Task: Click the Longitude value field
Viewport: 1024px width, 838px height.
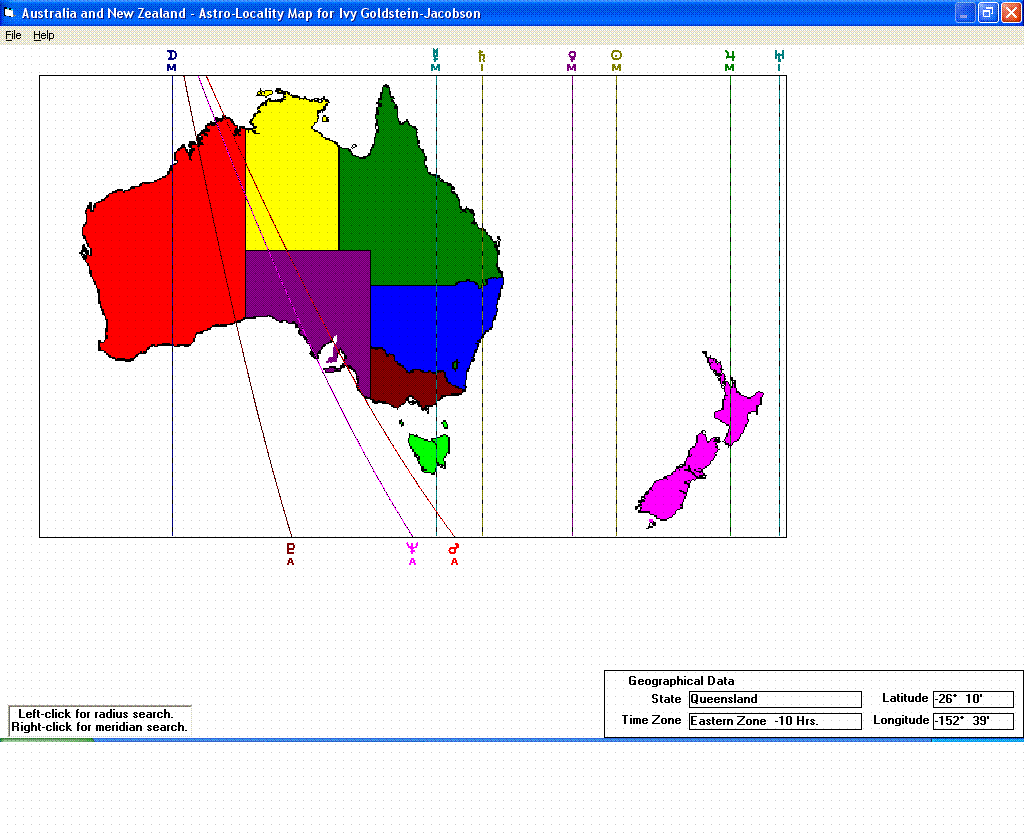Action: pos(972,721)
